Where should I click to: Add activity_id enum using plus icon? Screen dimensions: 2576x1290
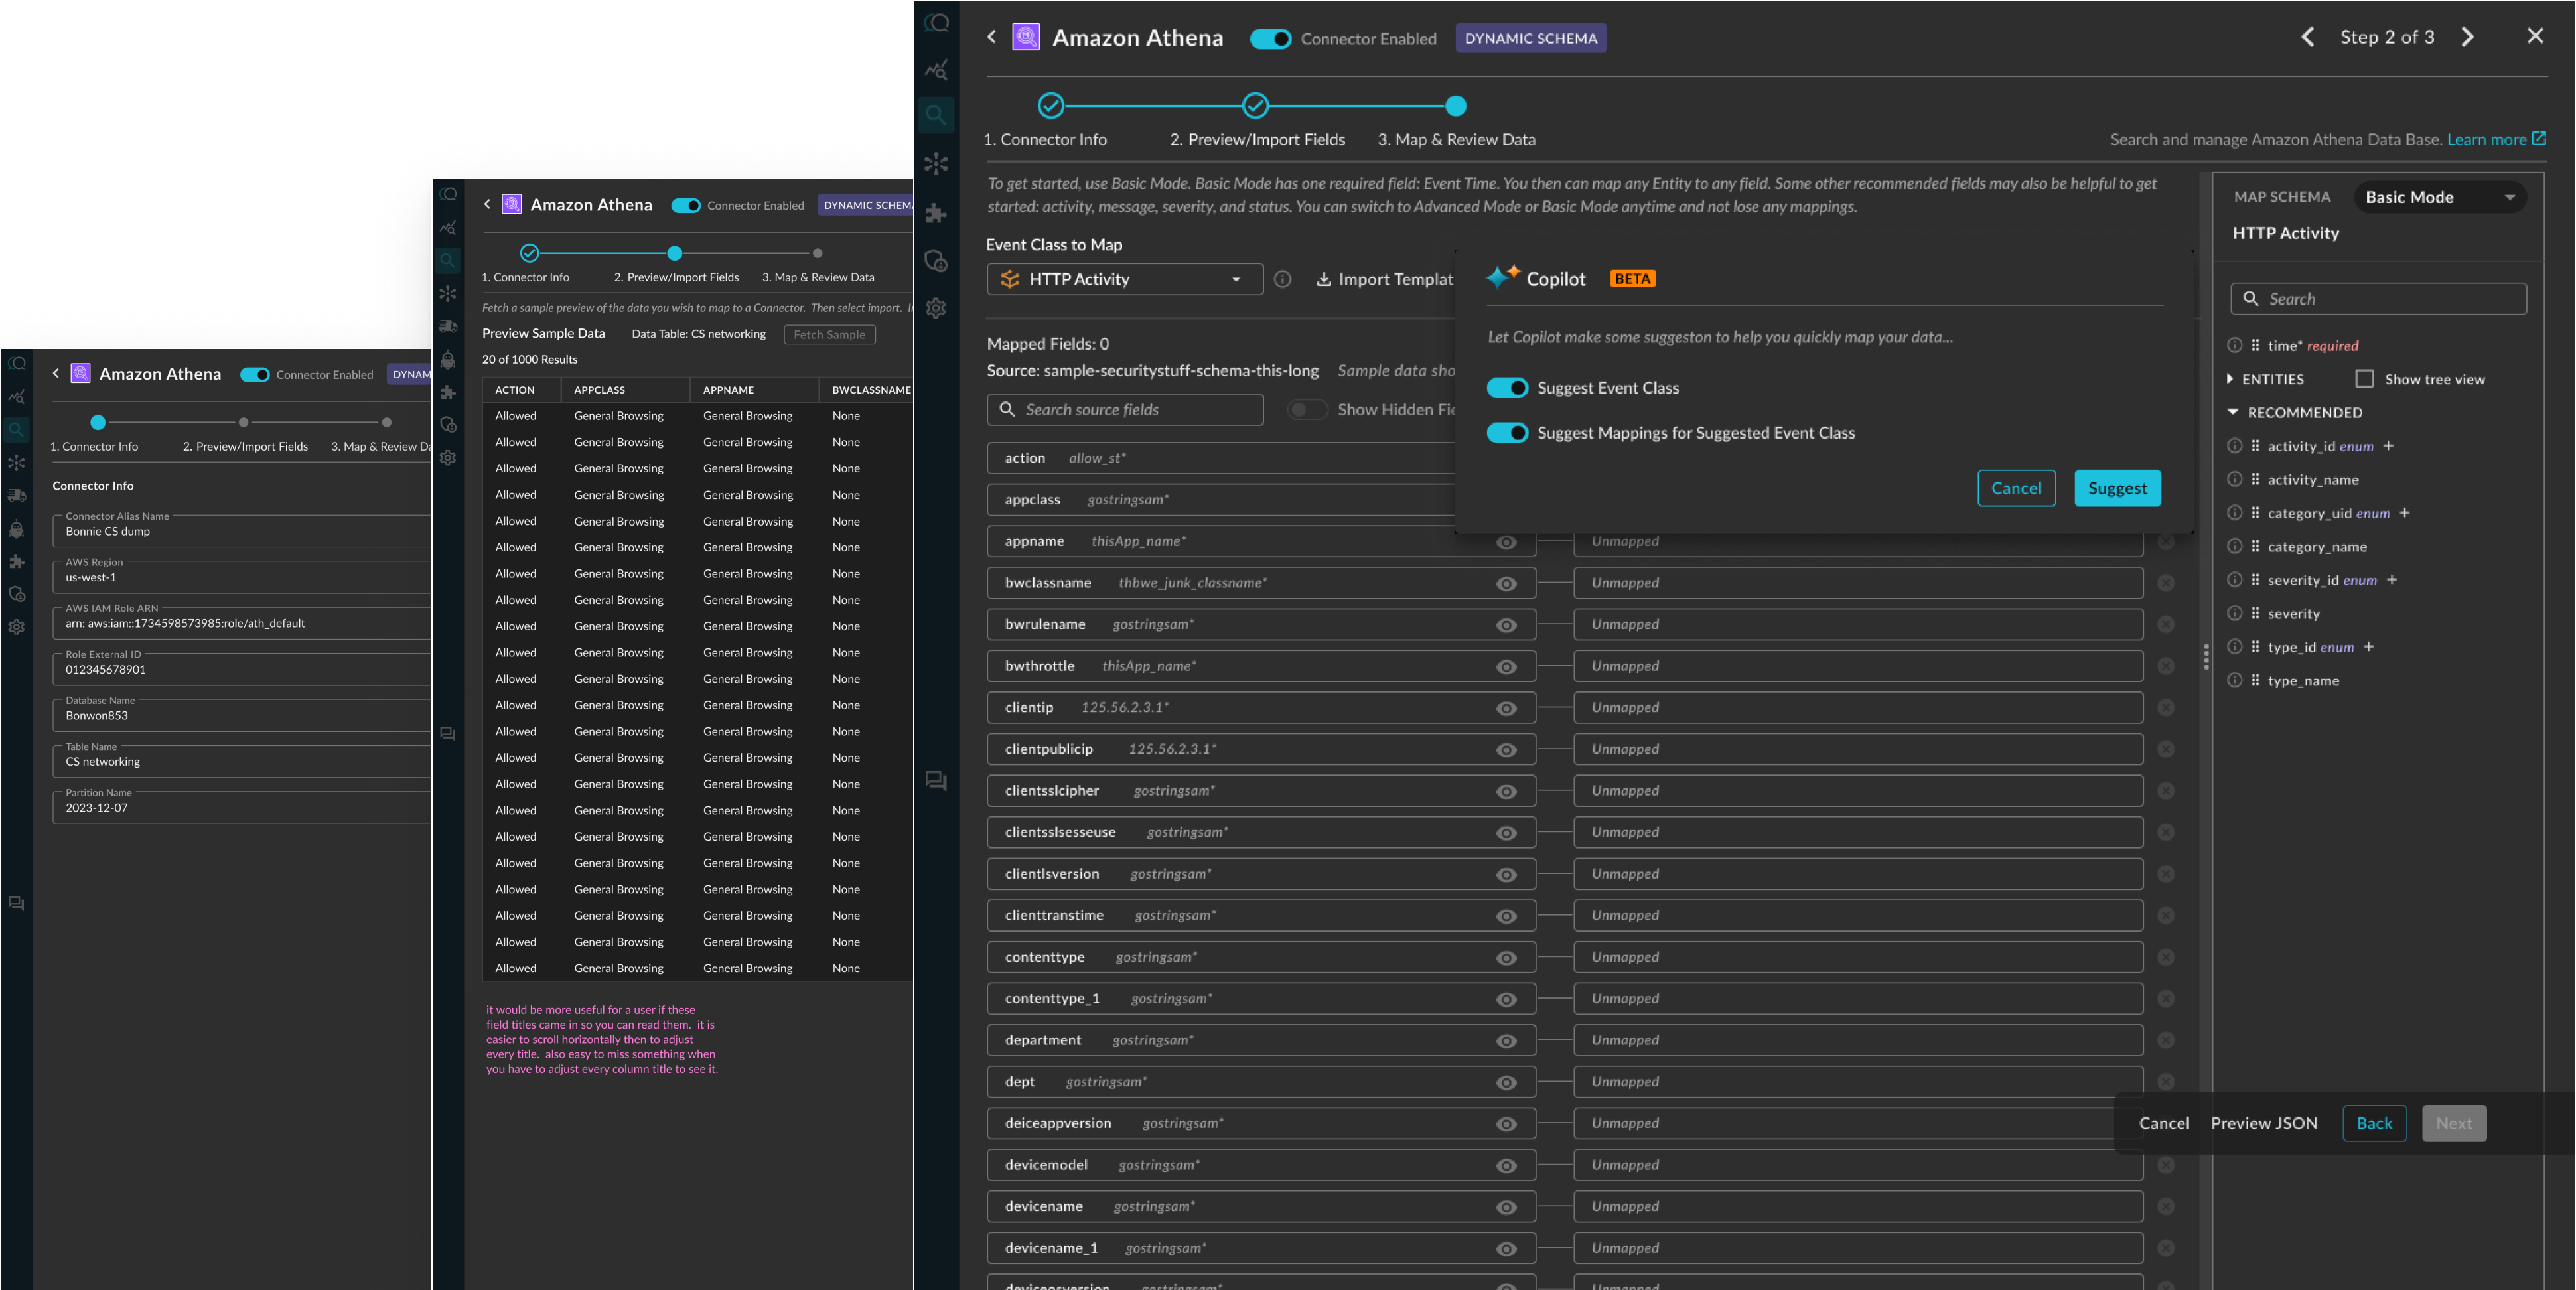(x=2388, y=446)
